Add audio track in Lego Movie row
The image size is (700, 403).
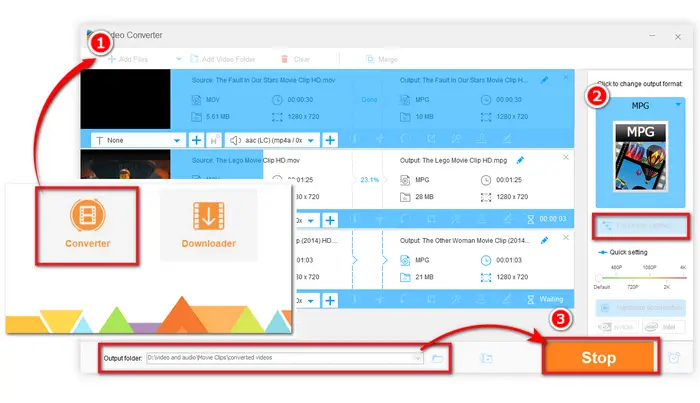coord(330,220)
